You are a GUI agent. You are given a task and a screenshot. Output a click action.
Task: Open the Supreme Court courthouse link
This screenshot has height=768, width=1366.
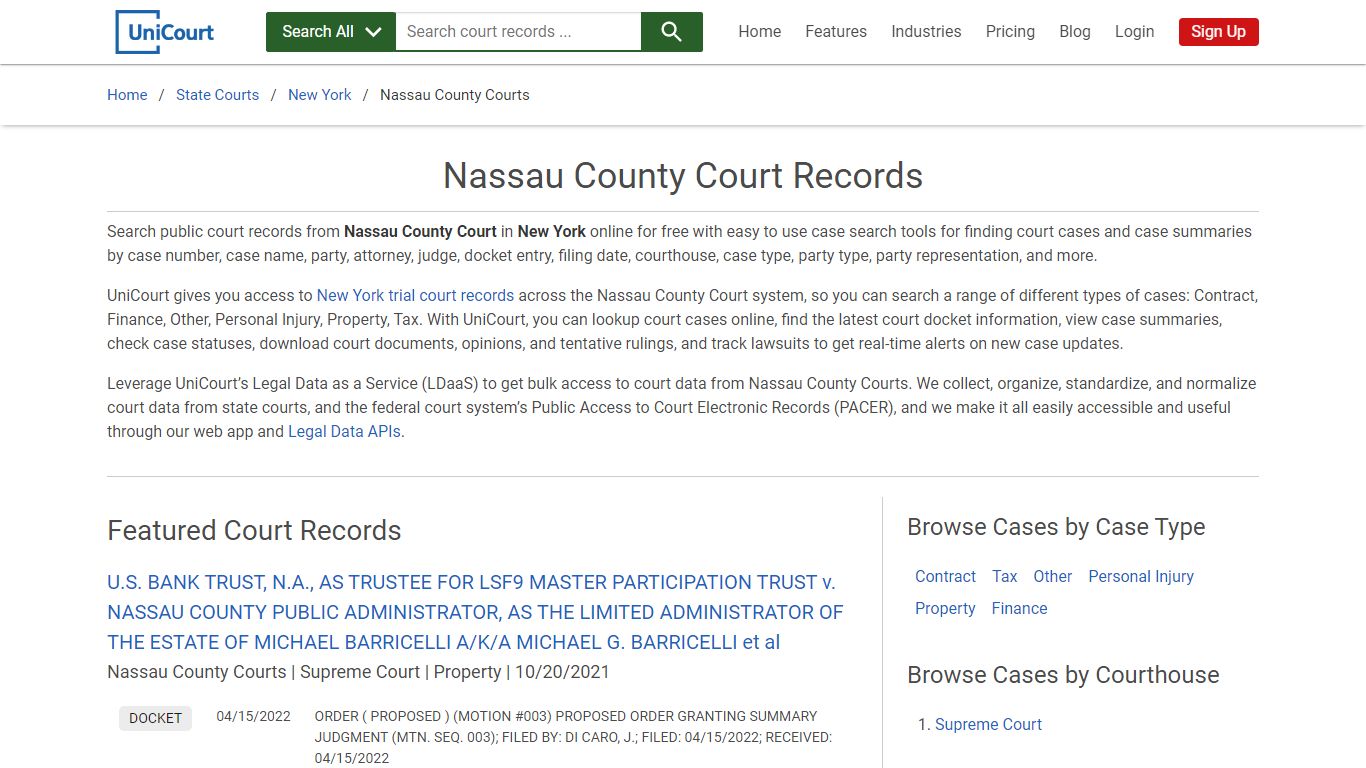988,725
